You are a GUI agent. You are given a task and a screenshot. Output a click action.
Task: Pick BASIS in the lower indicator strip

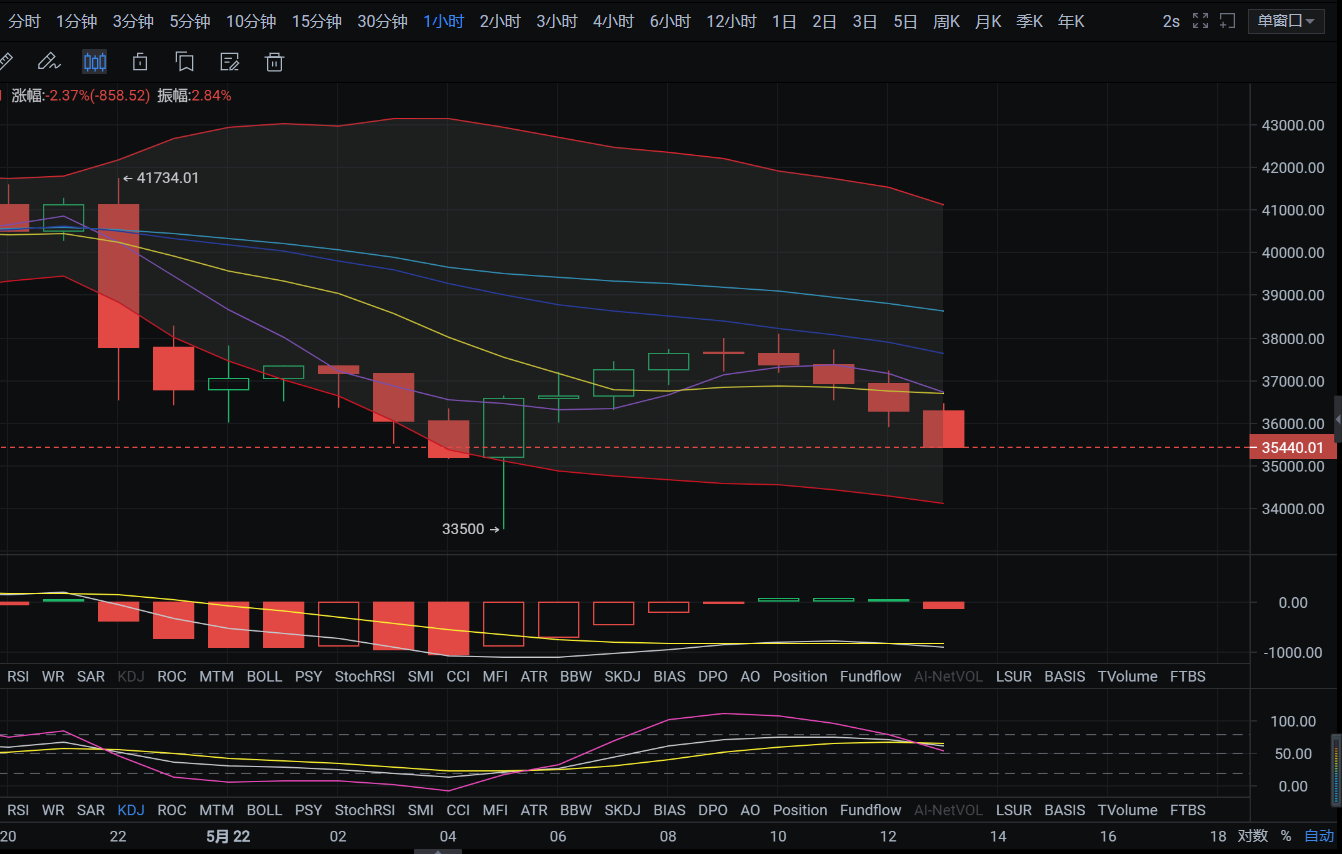coord(1065,810)
